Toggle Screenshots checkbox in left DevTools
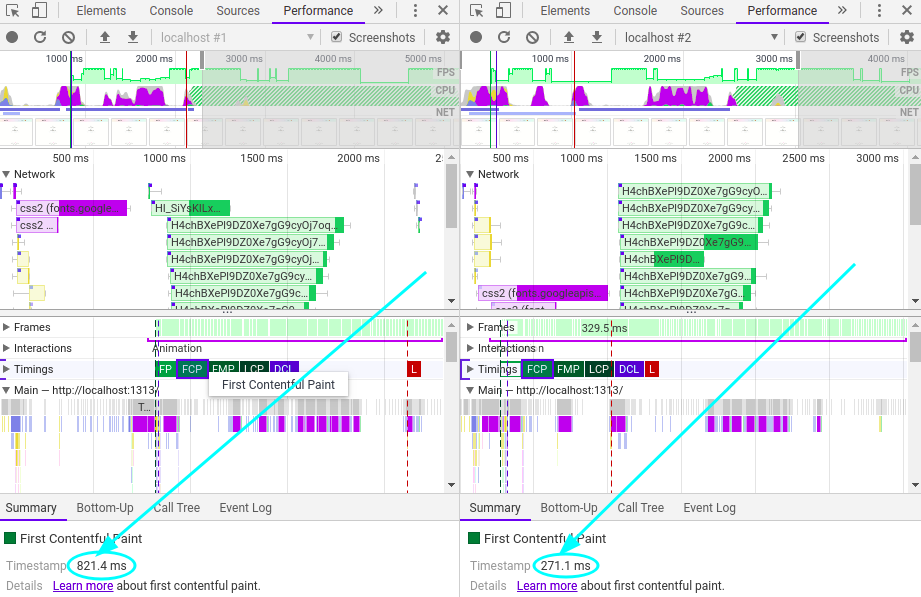Image resolution: width=921 pixels, height=597 pixels. (x=337, y=37)
